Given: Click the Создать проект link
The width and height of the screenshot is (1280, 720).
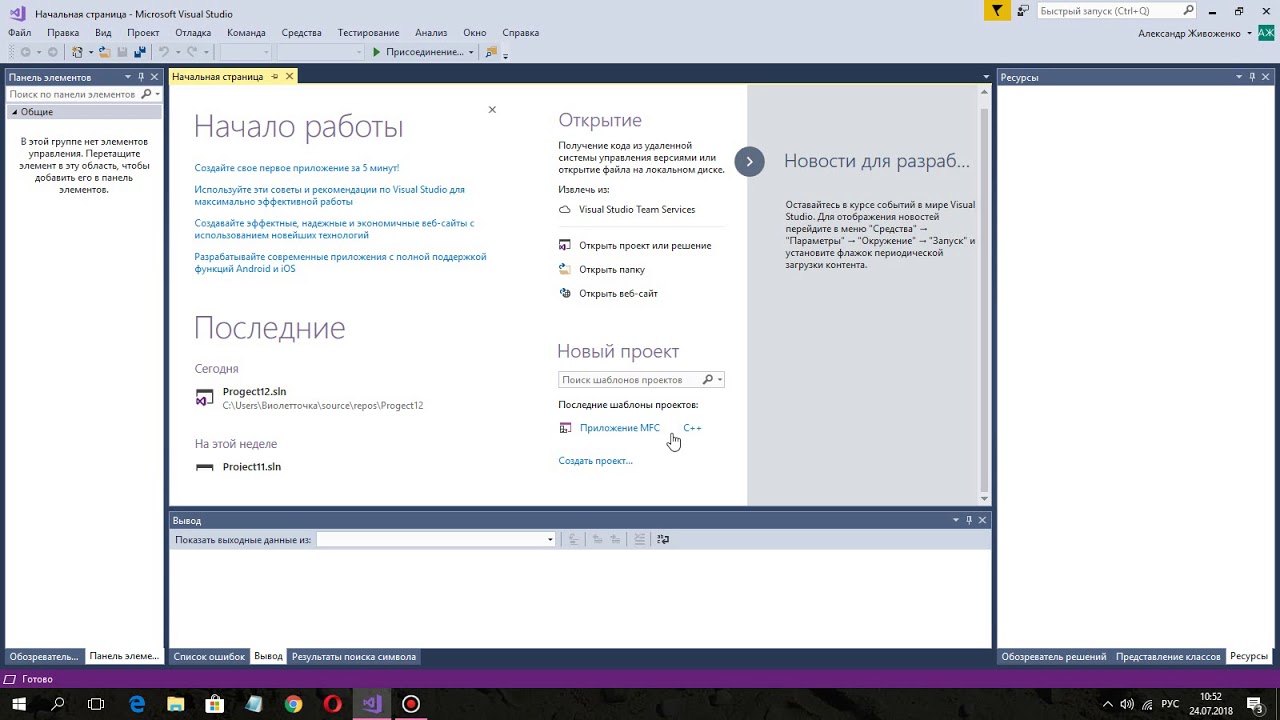Looking at the screenshot, I should (x=595, y=461).
